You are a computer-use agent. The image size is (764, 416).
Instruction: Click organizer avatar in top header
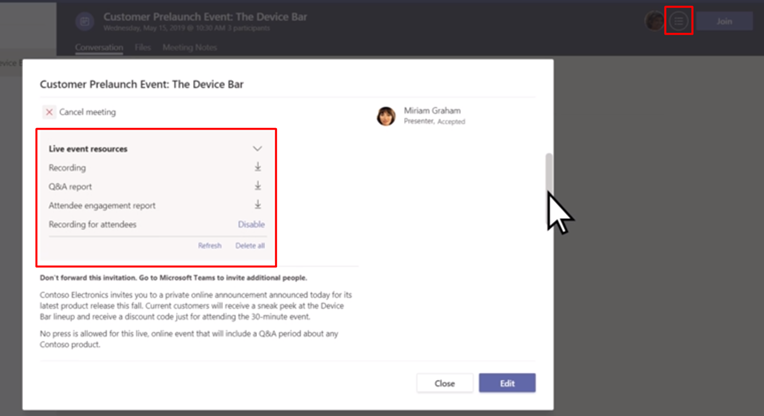pos(654,21)
